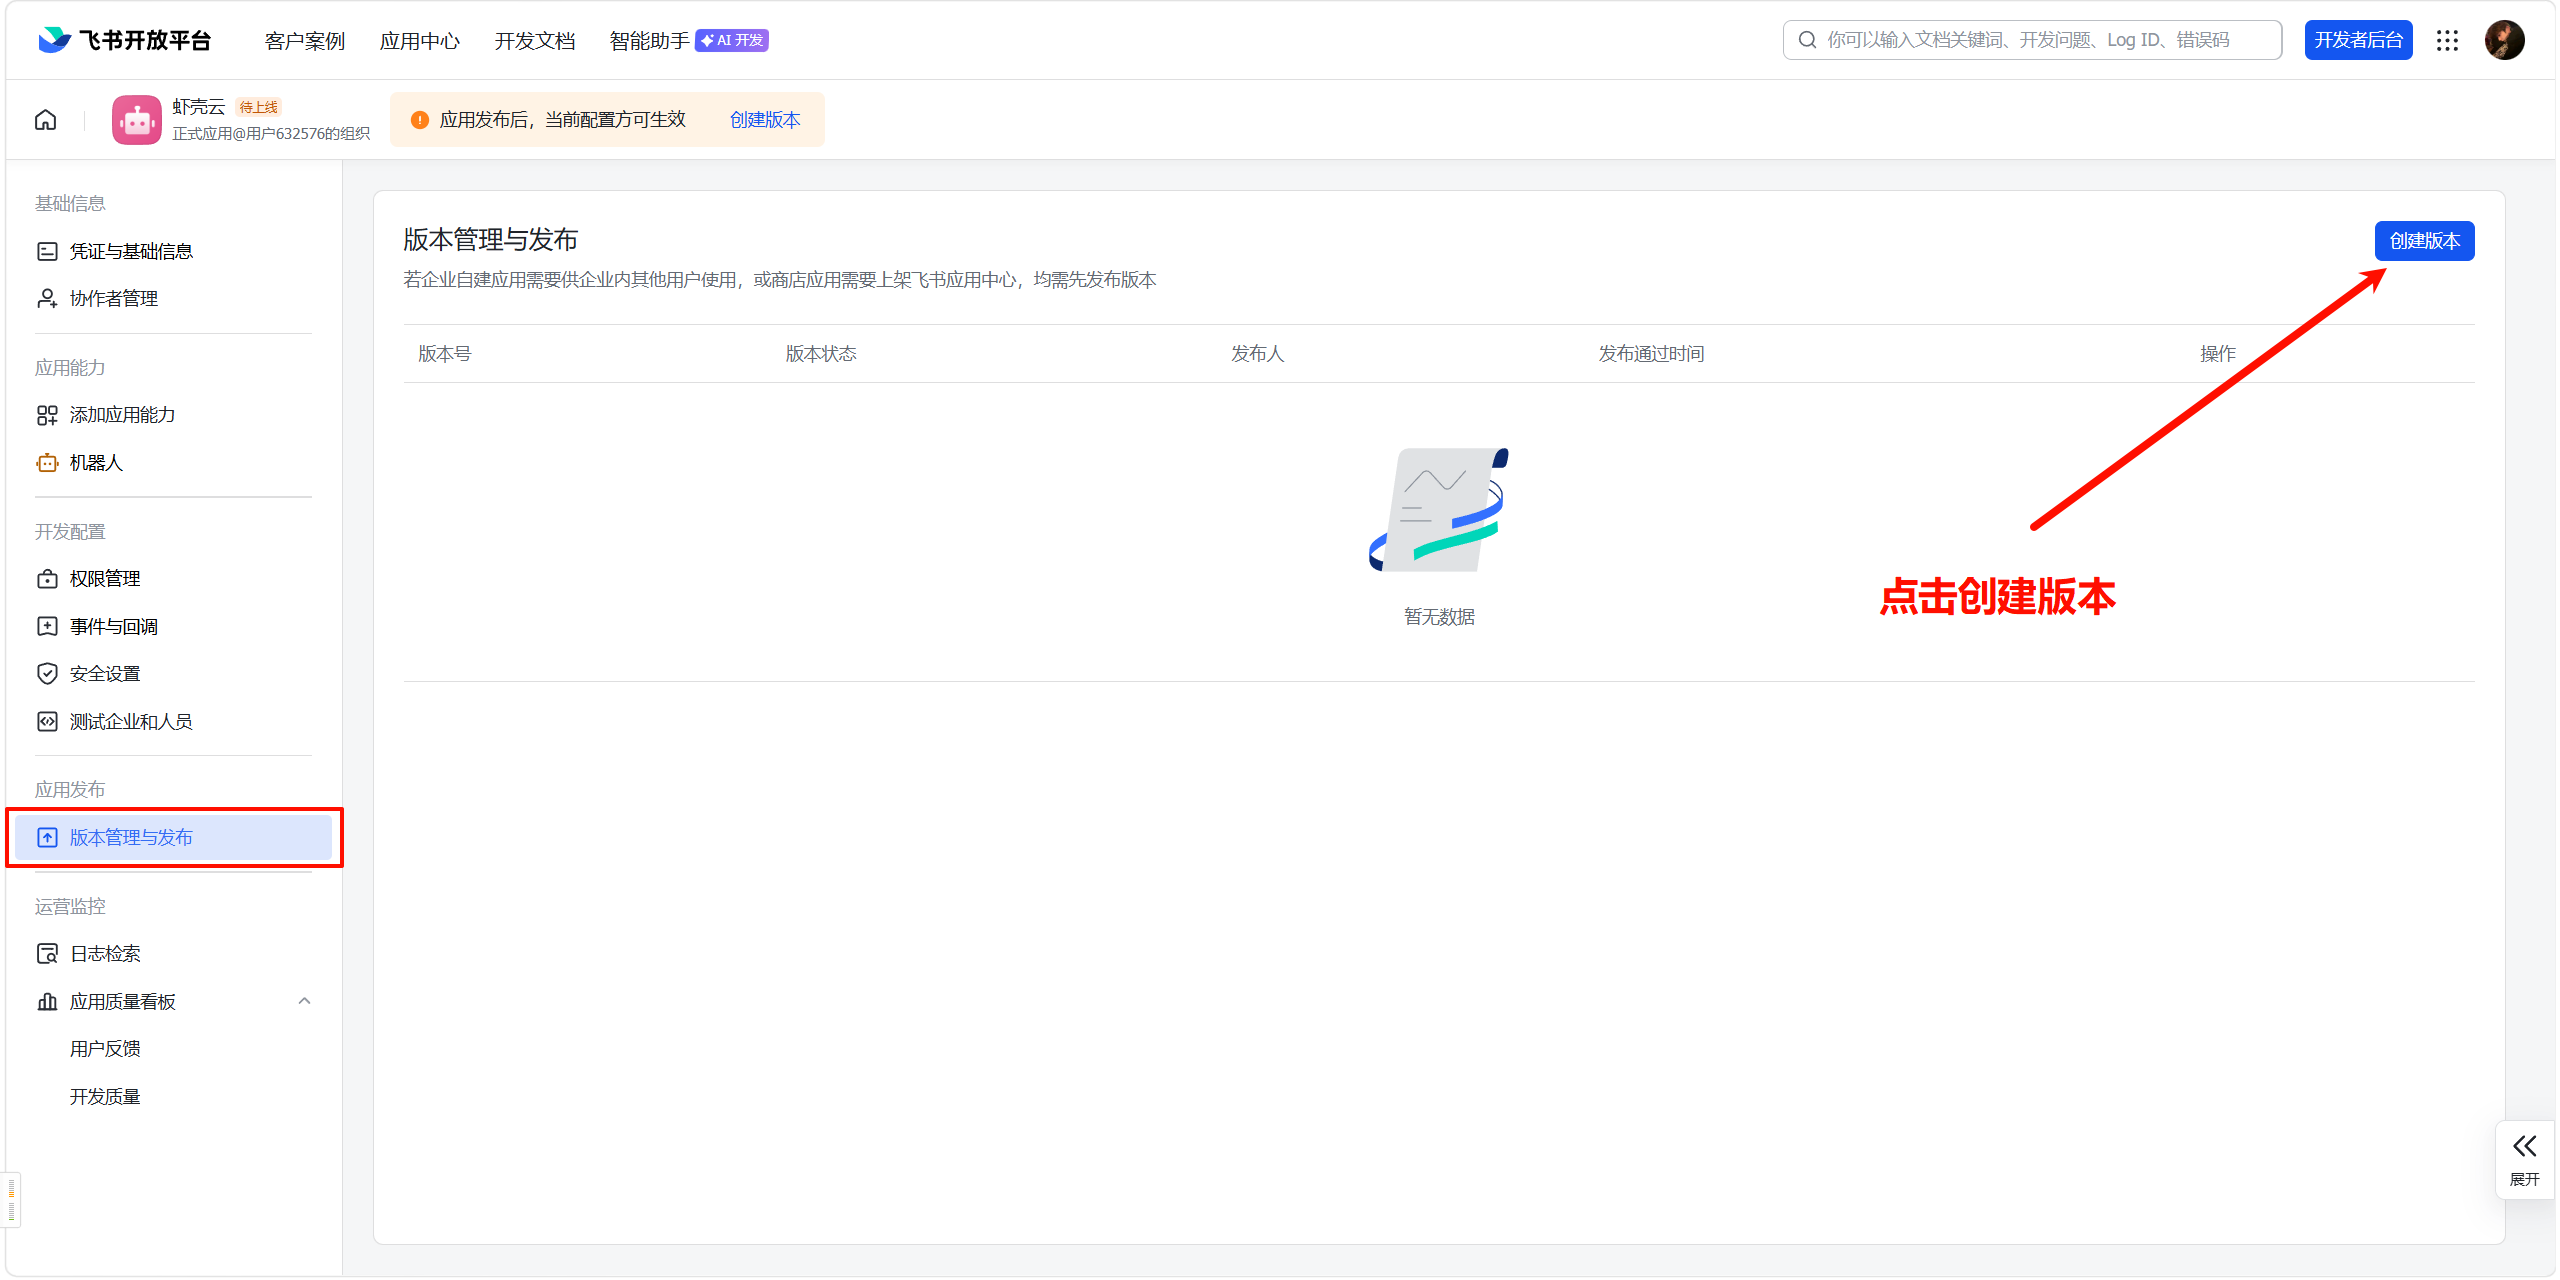Open 安全设置 page

(x=103, y=673)
